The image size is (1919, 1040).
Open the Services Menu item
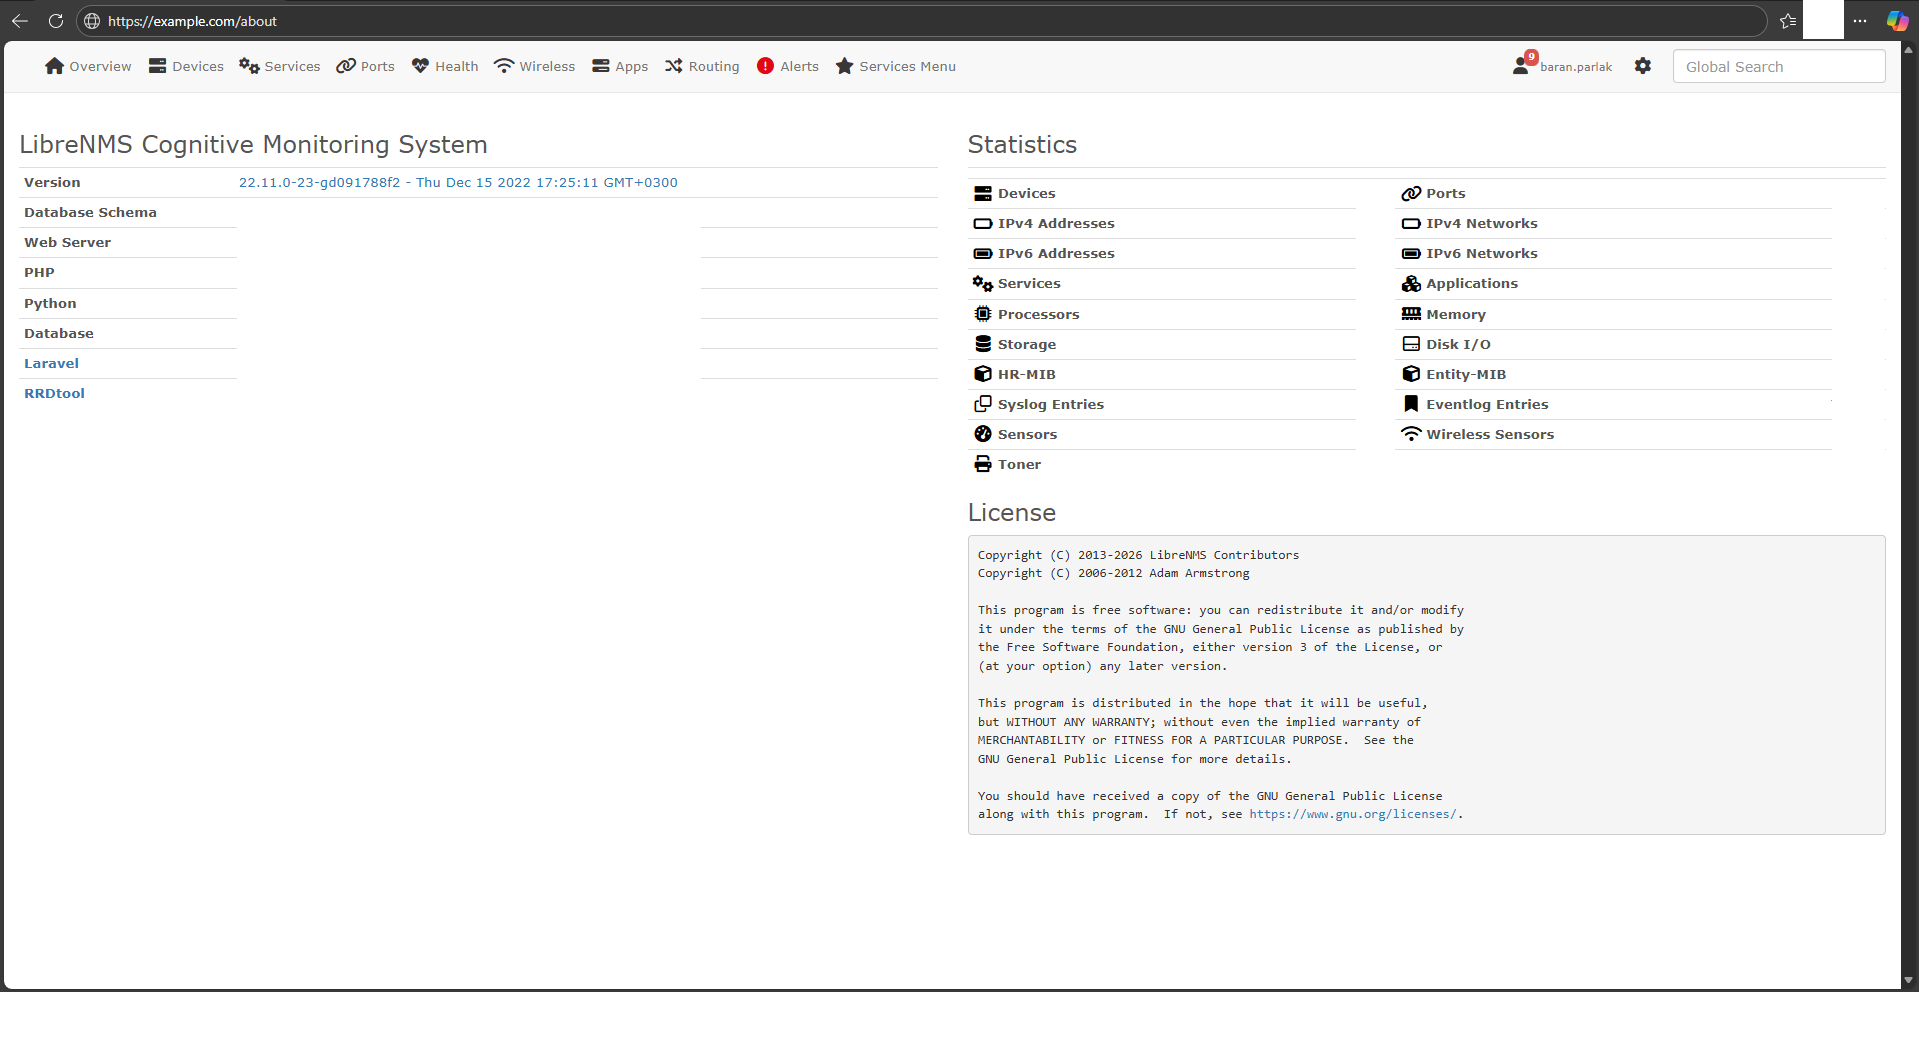(896, 66)
